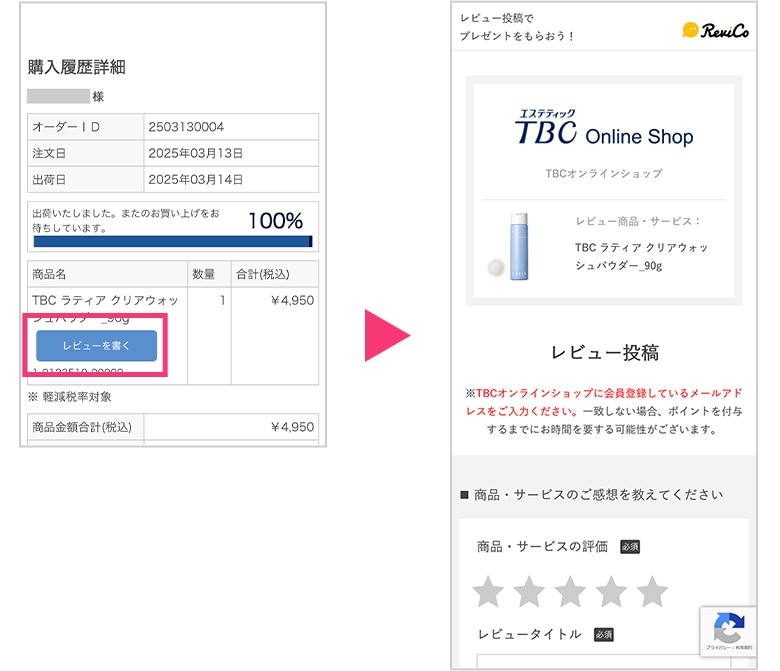Image resolution: width=780 pixels, height=671 pixels.
Task: Click the ※ 軽減税率対象 note
Action: [70, 396]
